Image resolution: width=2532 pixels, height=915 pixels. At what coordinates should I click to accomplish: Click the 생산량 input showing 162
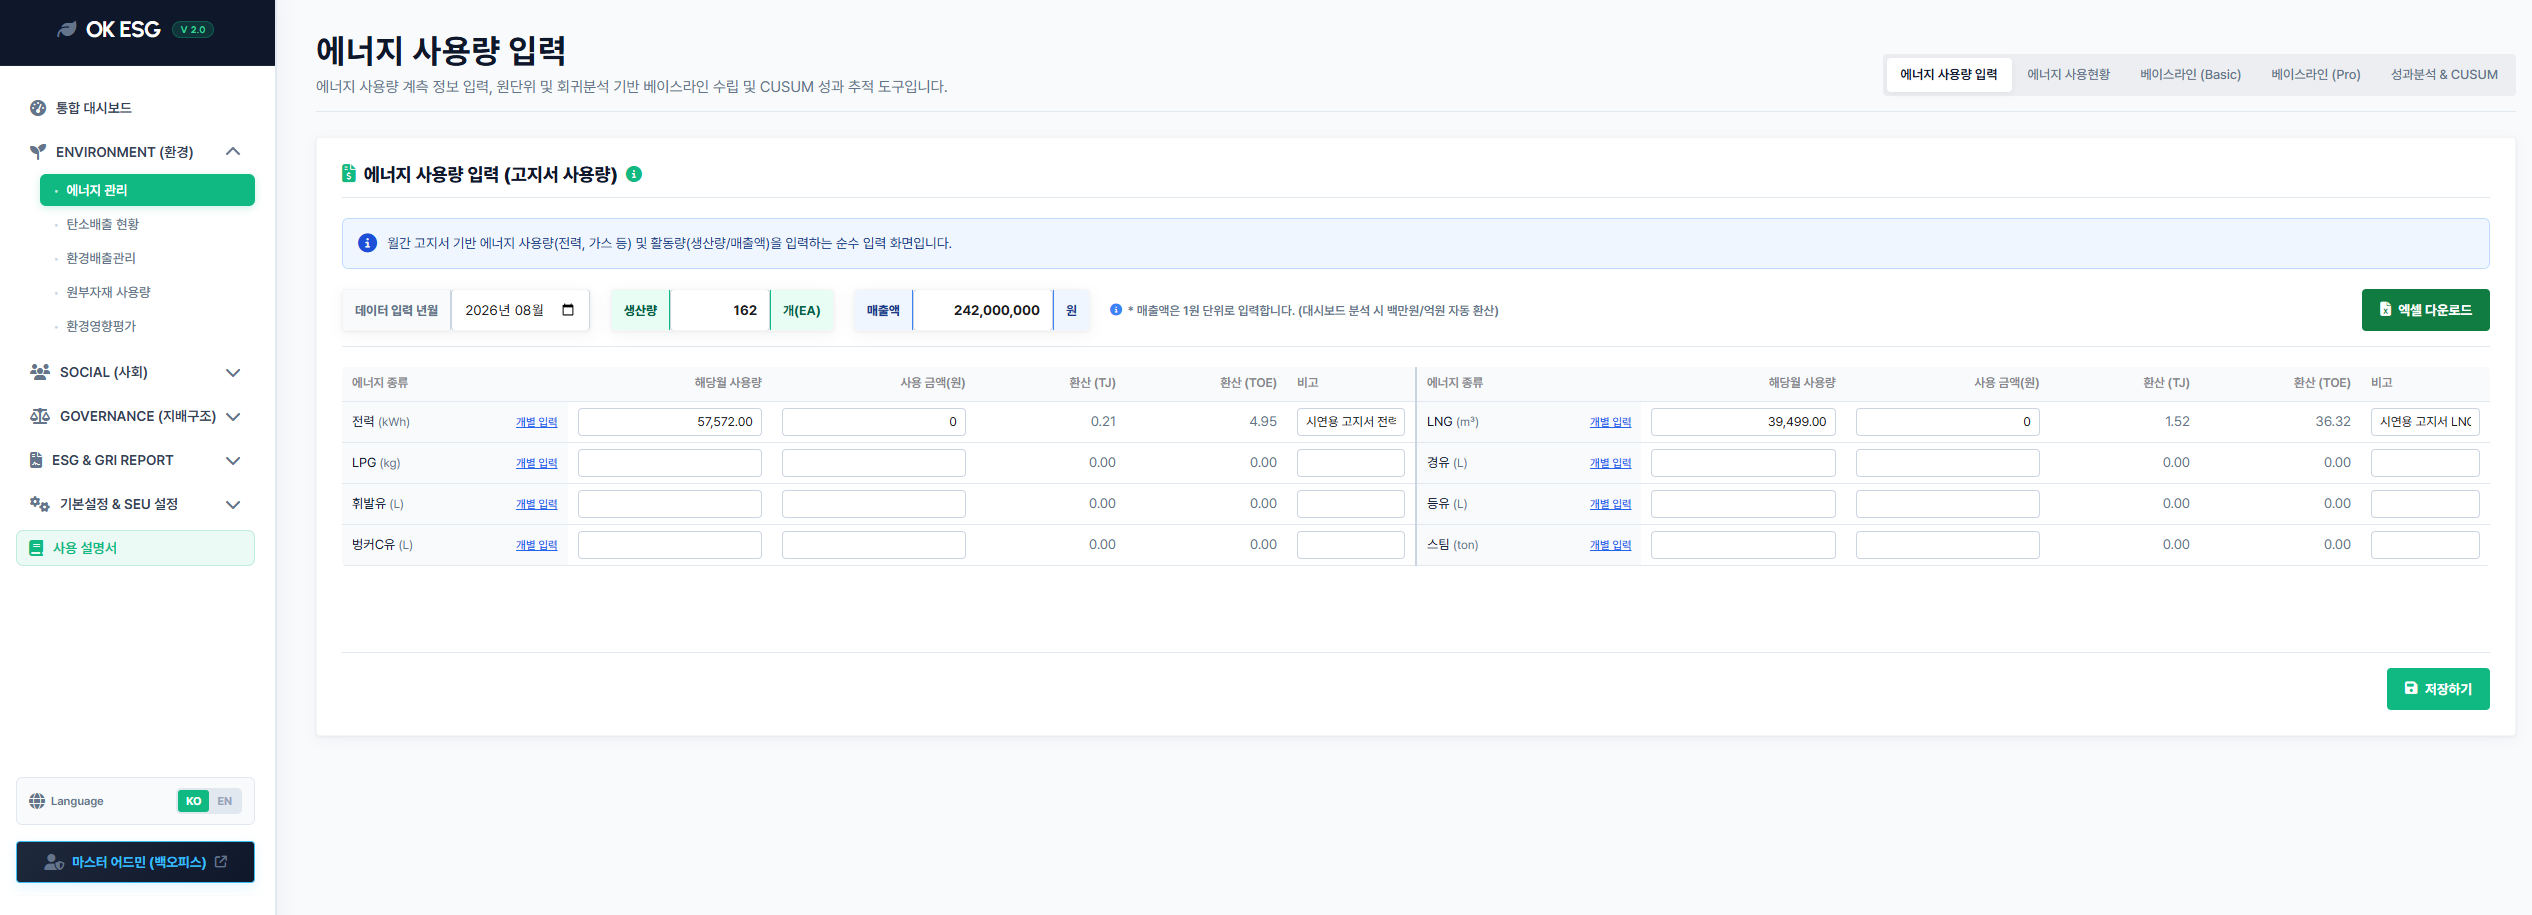[720, 310]
